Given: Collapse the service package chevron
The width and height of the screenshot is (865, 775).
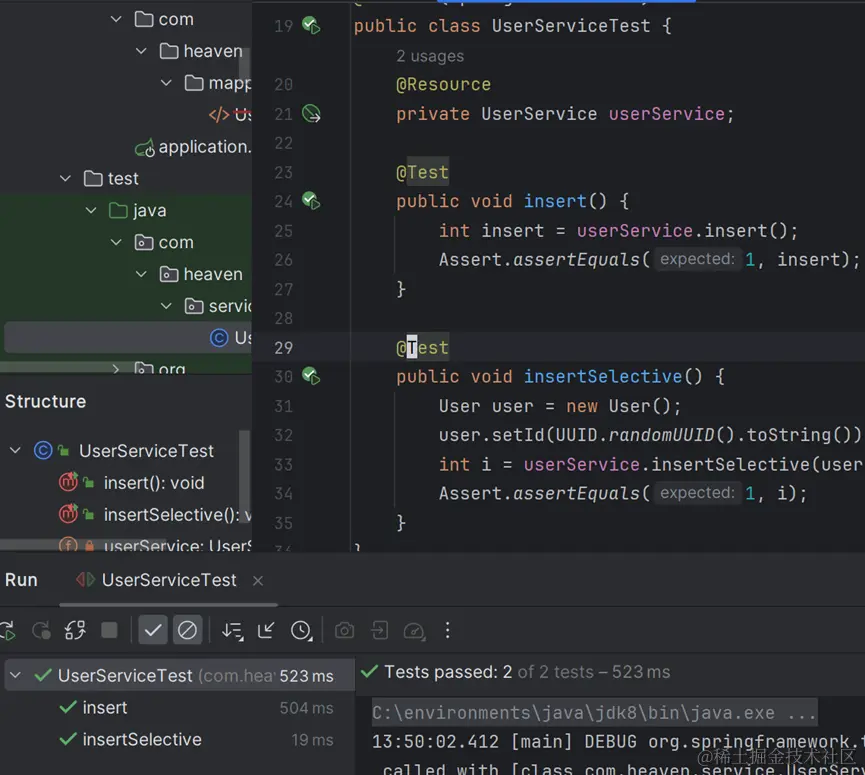Looking at the screenshot, I should coord(166,306).
